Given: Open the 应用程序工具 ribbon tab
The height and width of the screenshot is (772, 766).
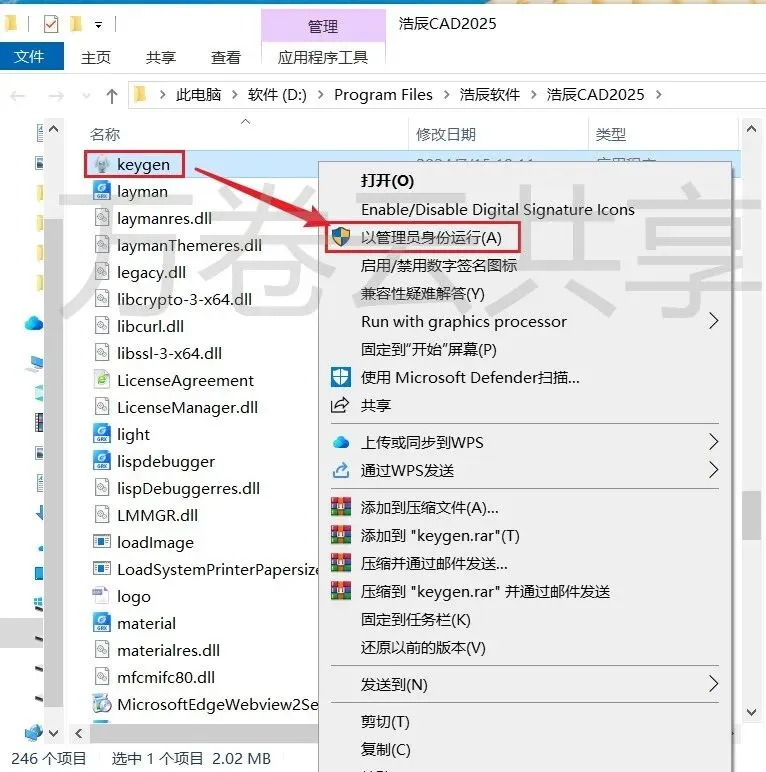Looking at the screenshot, I should coord(323,57).
